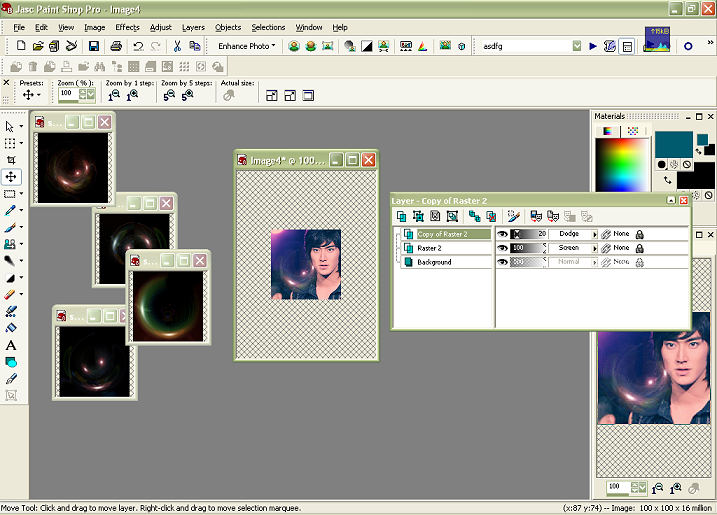Screen dimensions: 717x515
Task: Print the image via the printer icon
Action: click(x=116, y=46)
